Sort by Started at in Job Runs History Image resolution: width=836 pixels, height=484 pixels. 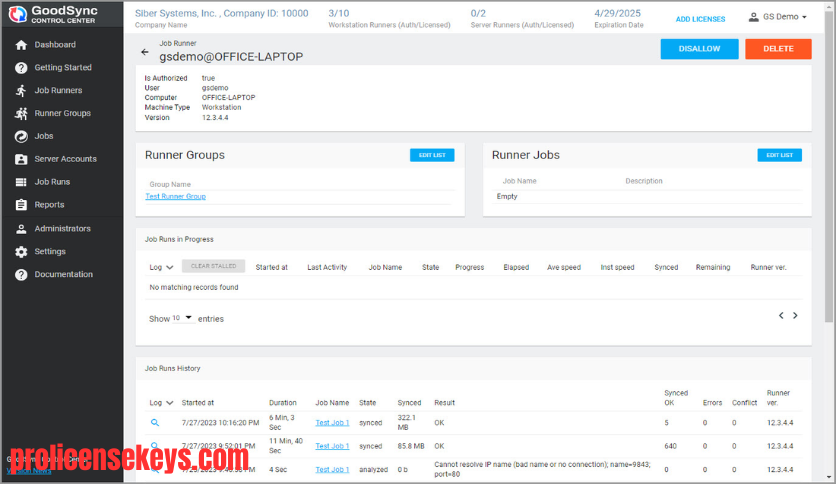(198, 403)
